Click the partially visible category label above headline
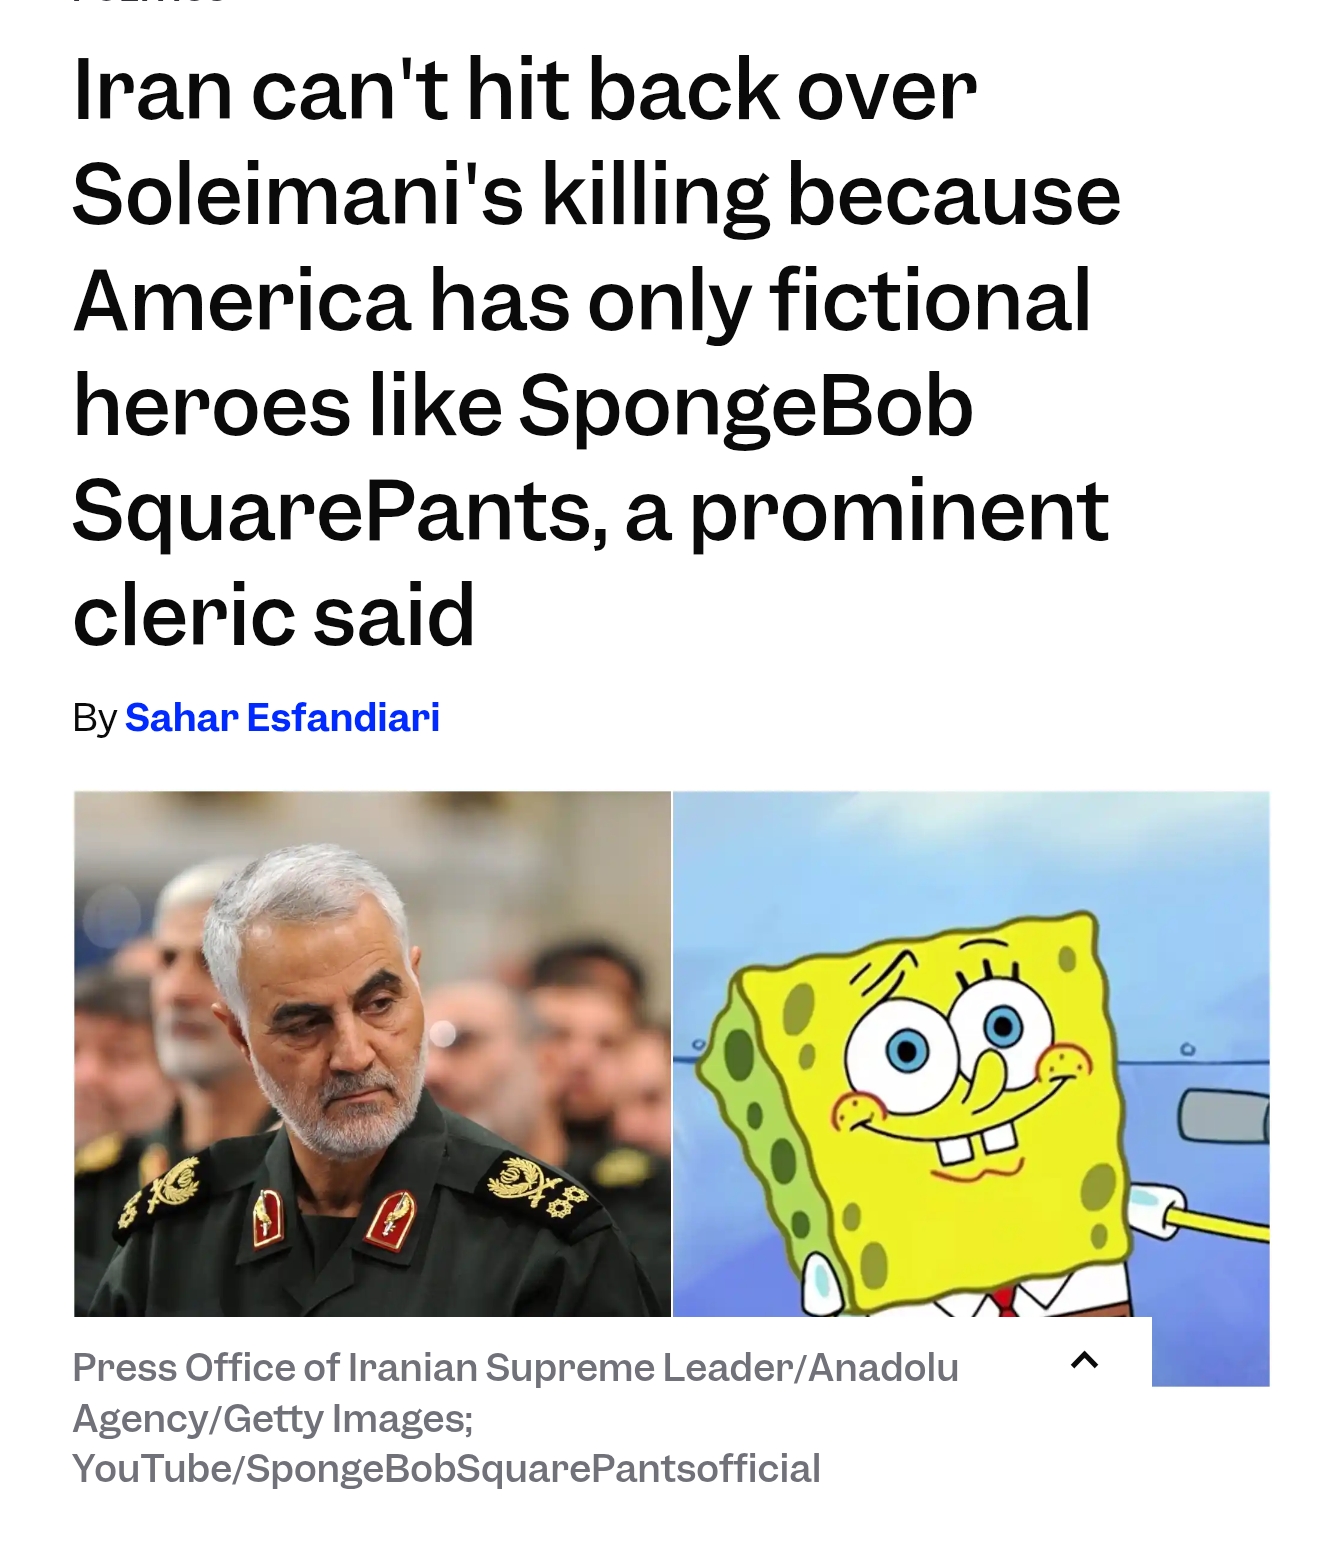Viewport: 1339px width, 1554px height. (150, 2)
